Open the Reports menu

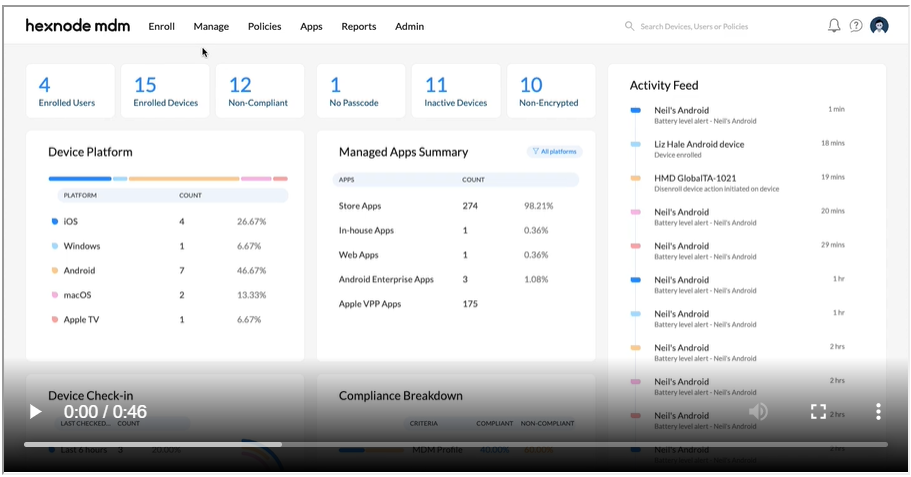[358, 27]
